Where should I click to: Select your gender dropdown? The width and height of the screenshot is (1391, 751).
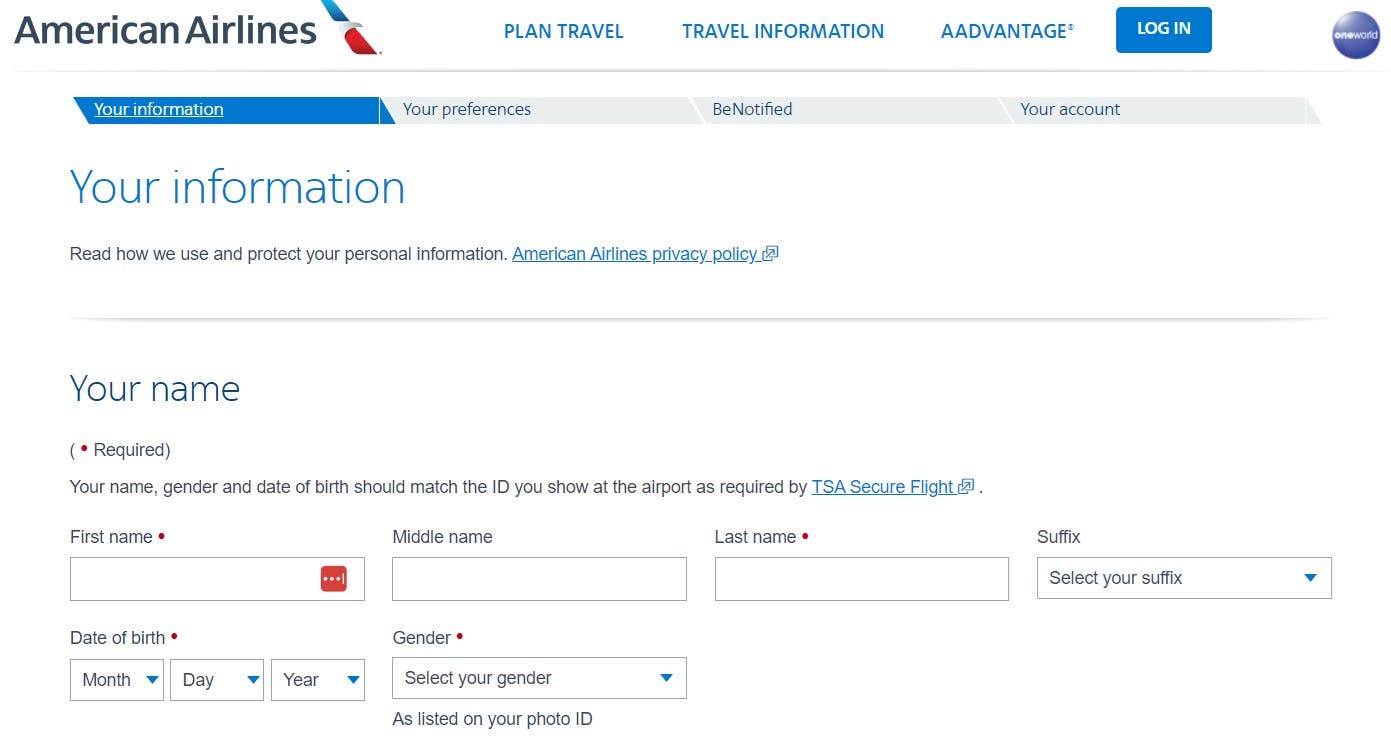tap(539, 678)
